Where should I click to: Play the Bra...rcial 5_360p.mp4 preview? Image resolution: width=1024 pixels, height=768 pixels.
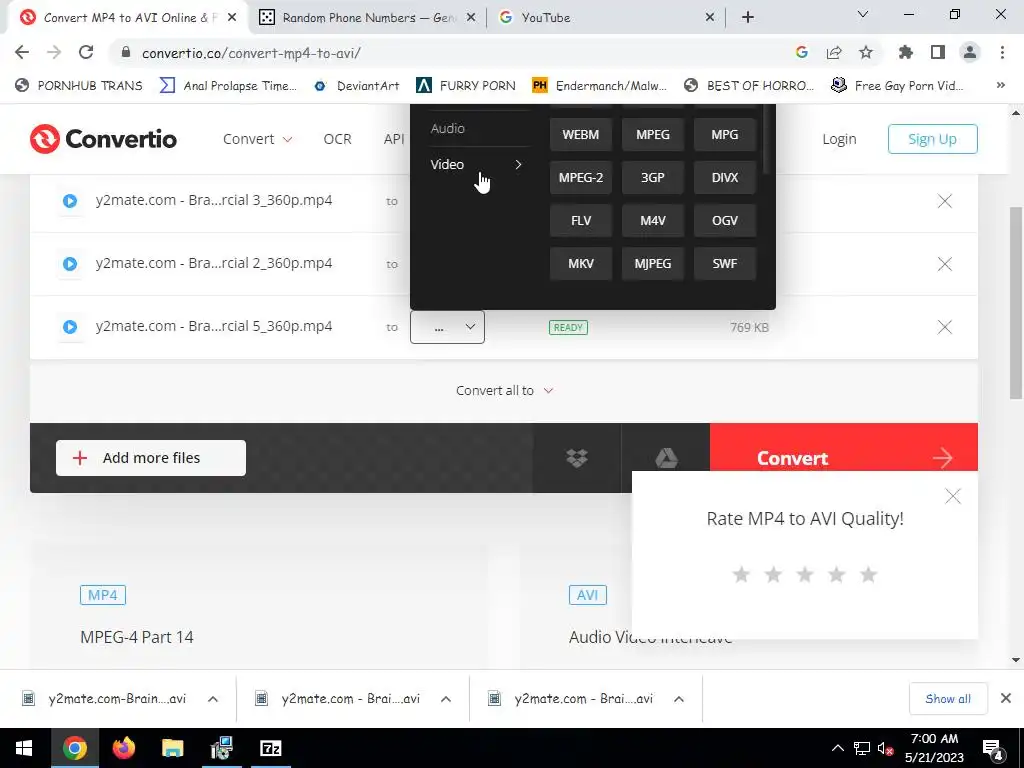click(70, 327)
